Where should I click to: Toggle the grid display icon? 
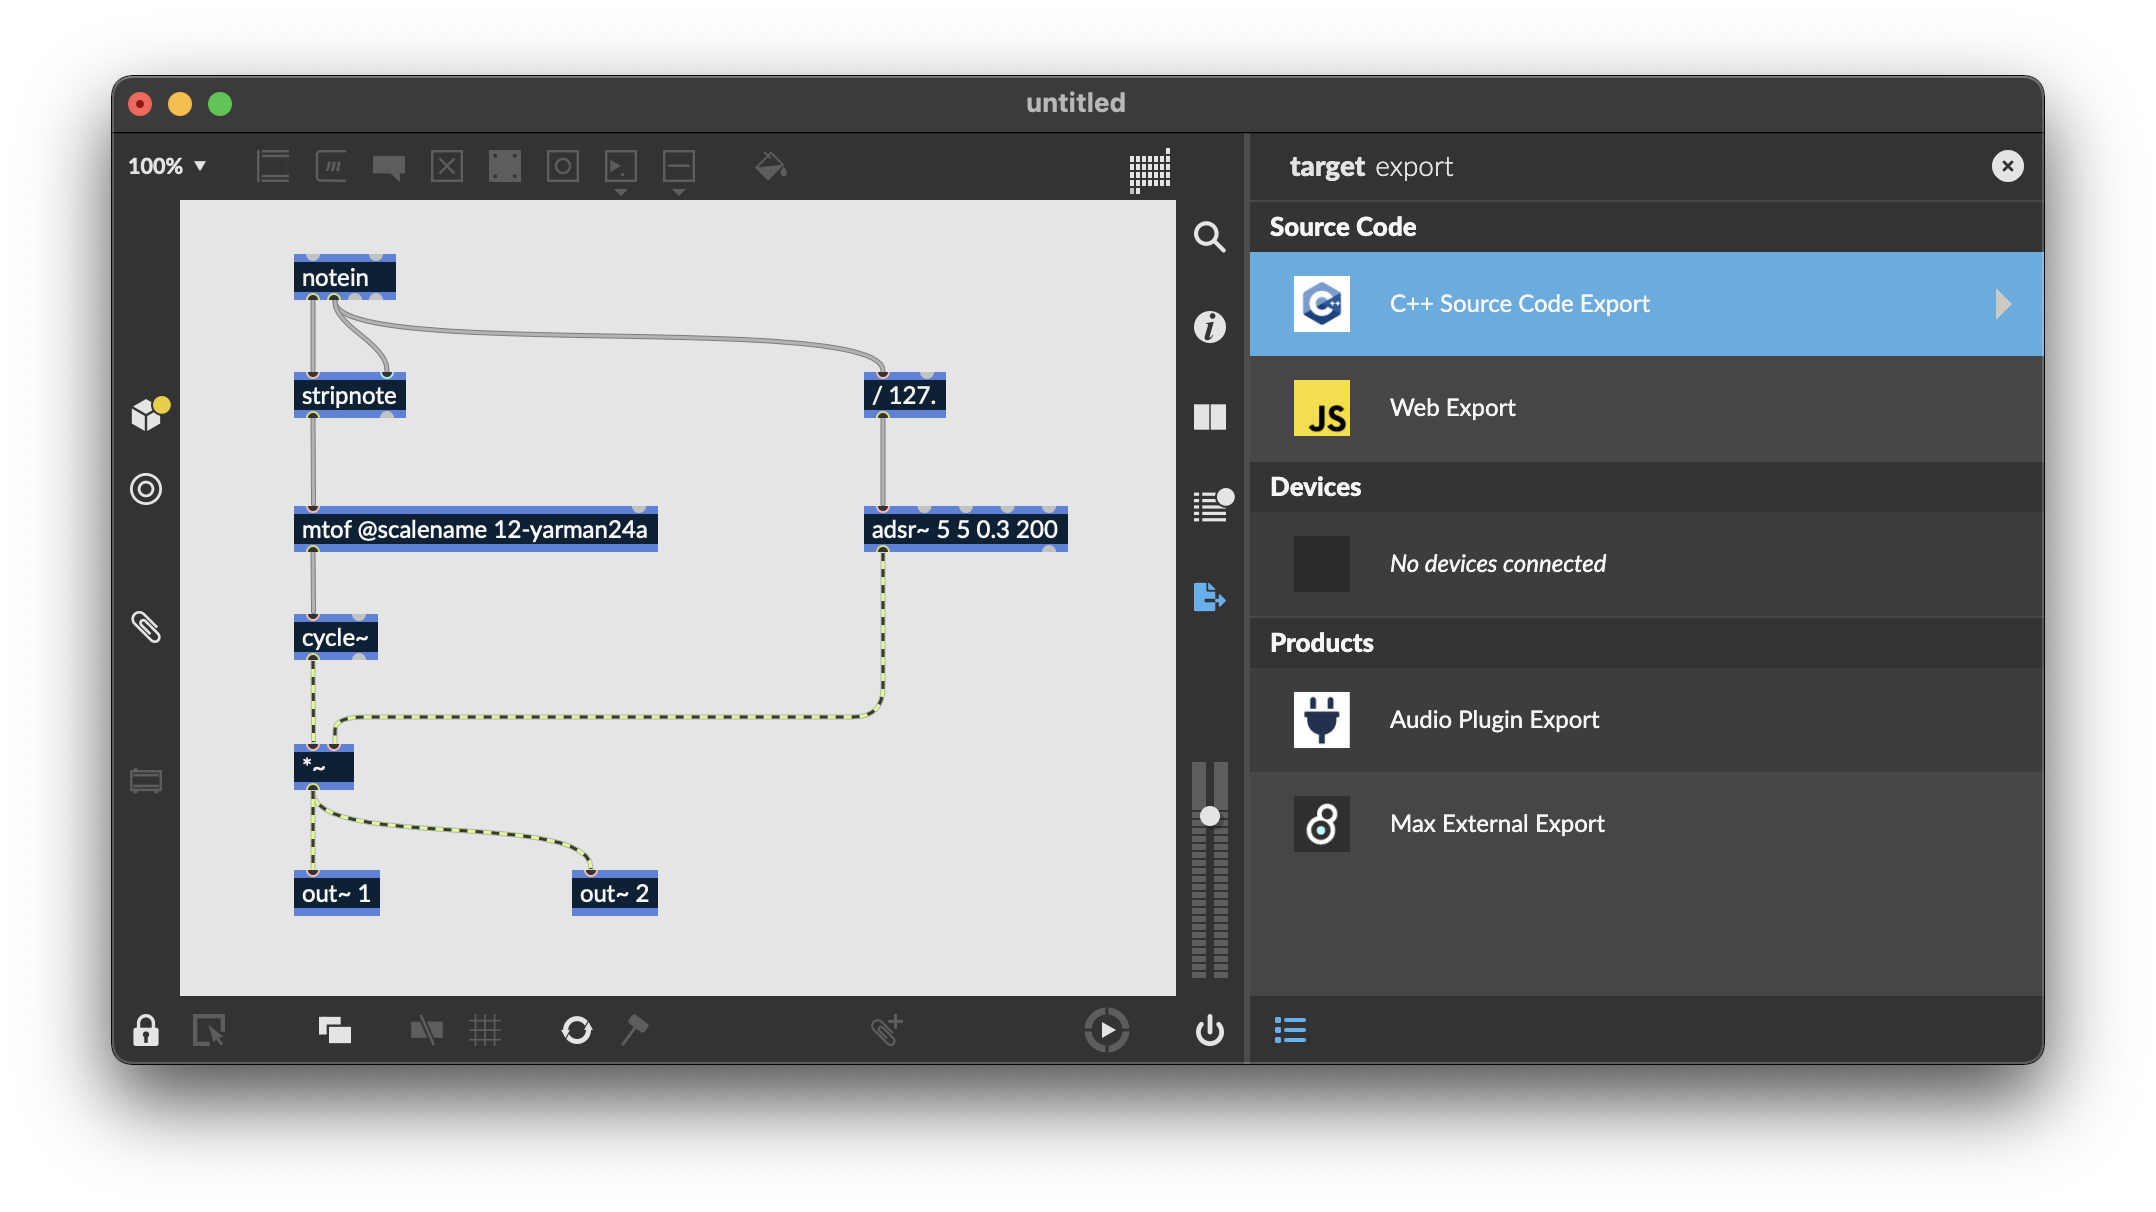coord(485,1030)
